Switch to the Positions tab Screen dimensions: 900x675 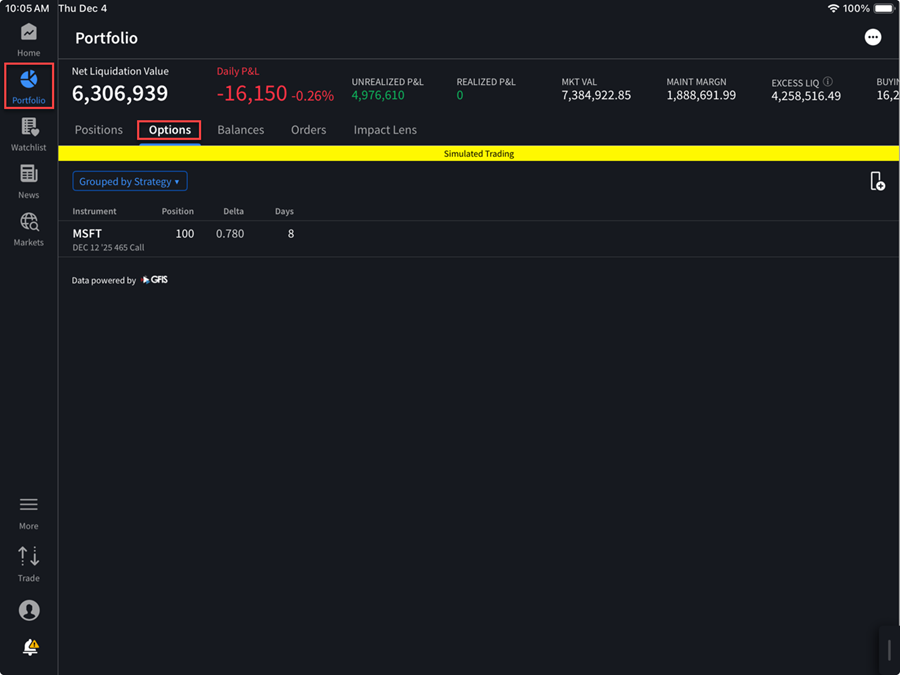(x=98, y=130)
